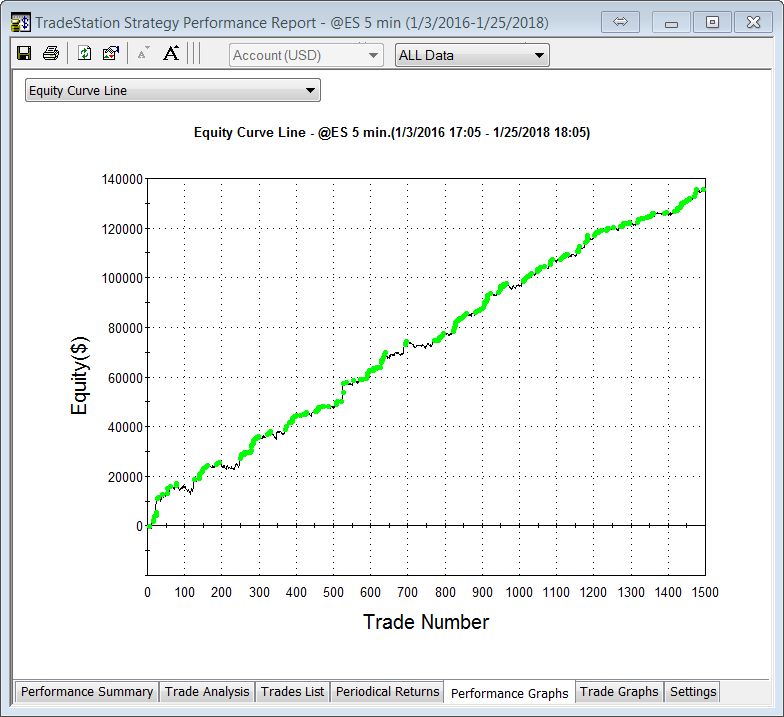This screenshot has height=717, width=784.
Task: Open the Trade Analysis tab
Action: point(207,691)
